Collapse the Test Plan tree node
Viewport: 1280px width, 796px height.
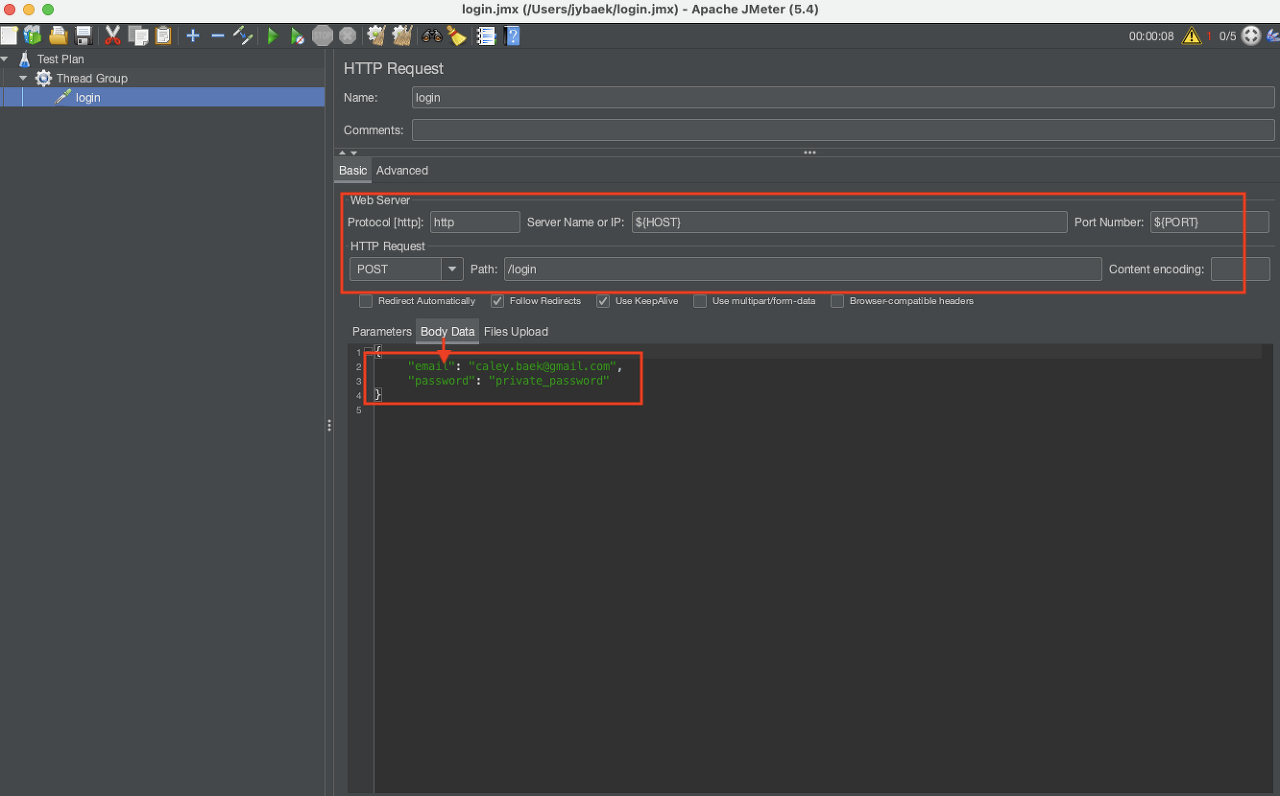pyautogui.click(x=5, y=59)
